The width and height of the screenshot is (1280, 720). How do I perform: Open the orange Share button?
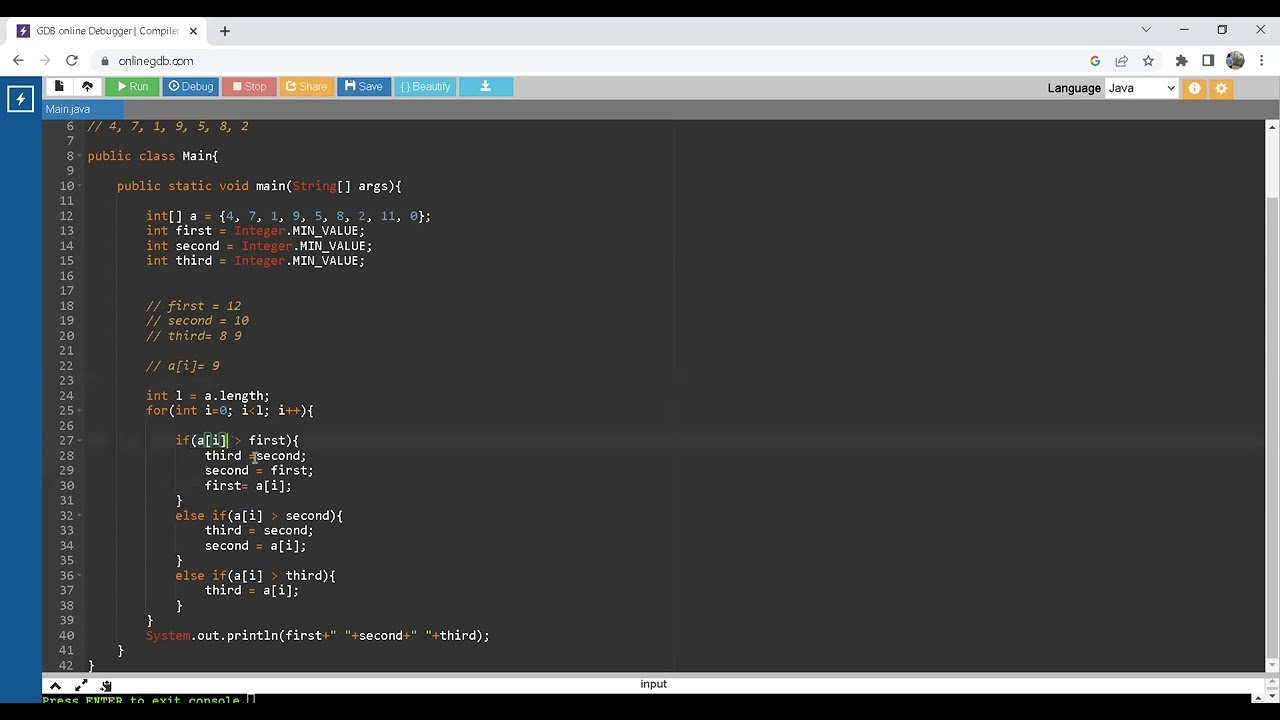pyautogui.click(x=306, y=87)
